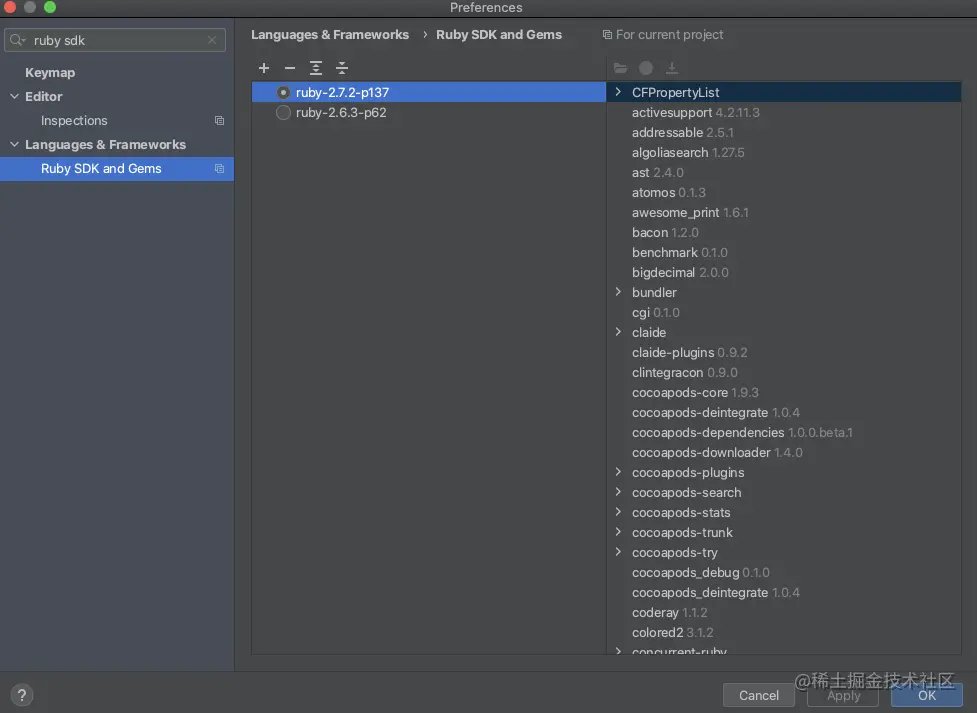
Task: Open help with question mark button
Action: point(22,695)
